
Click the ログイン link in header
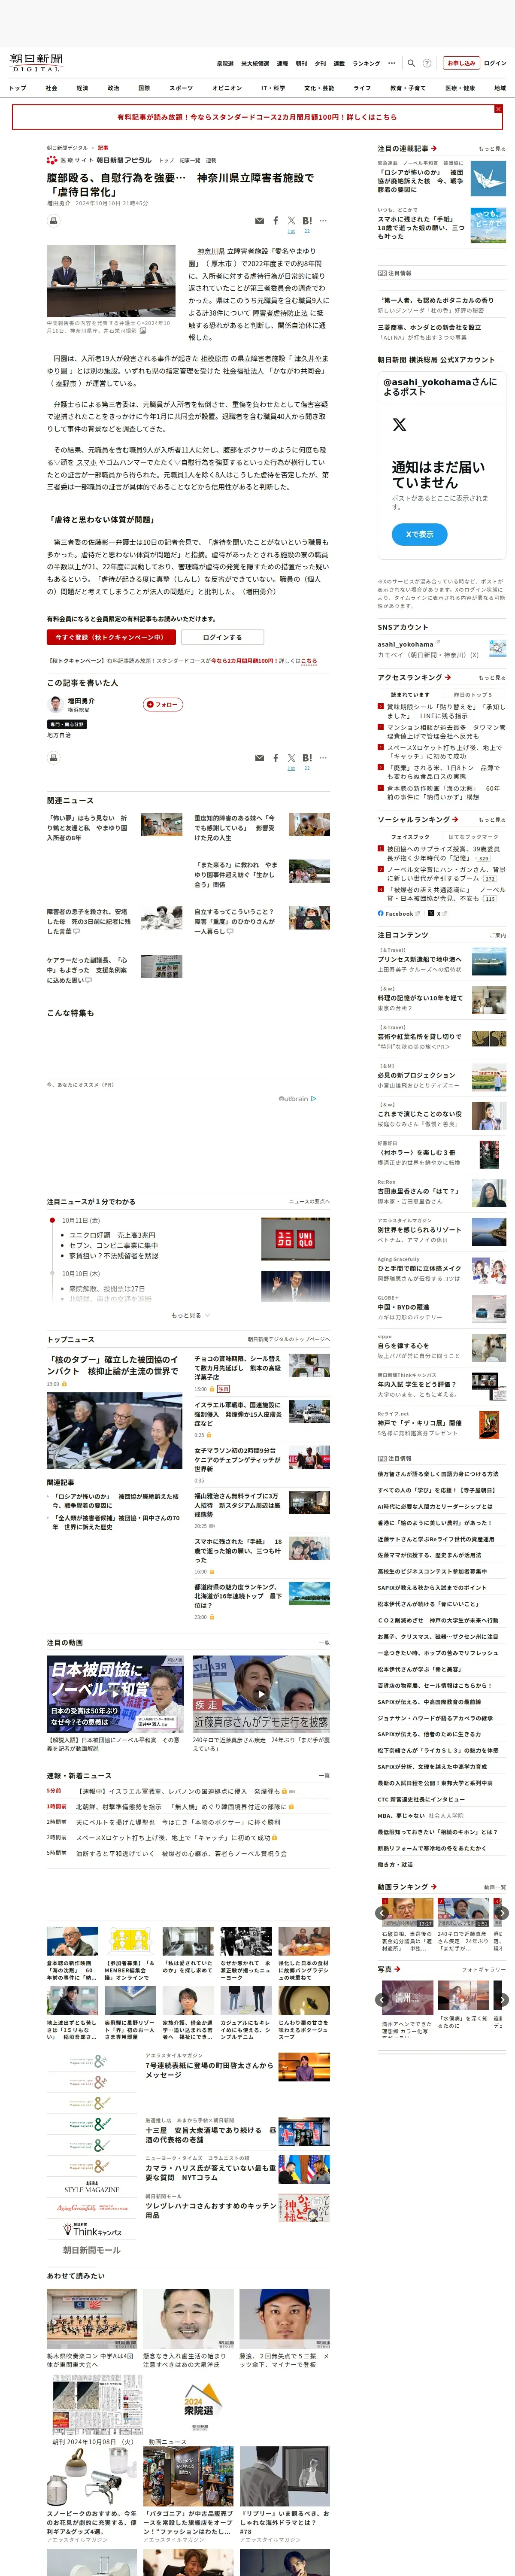(x=495, y=63)
